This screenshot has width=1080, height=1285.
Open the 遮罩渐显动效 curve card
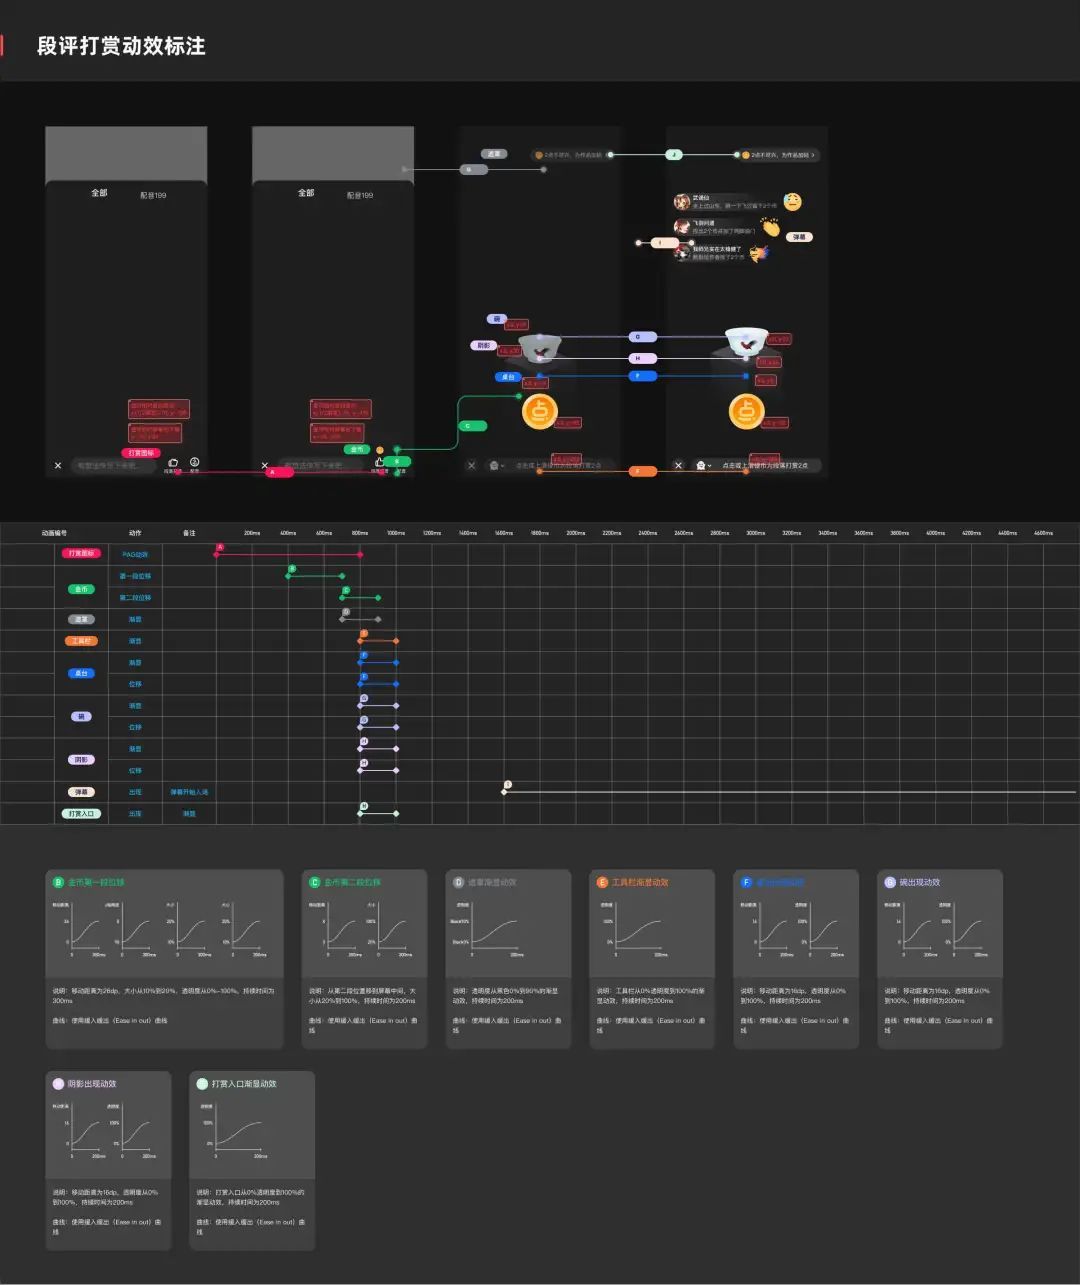coord(508,959)
